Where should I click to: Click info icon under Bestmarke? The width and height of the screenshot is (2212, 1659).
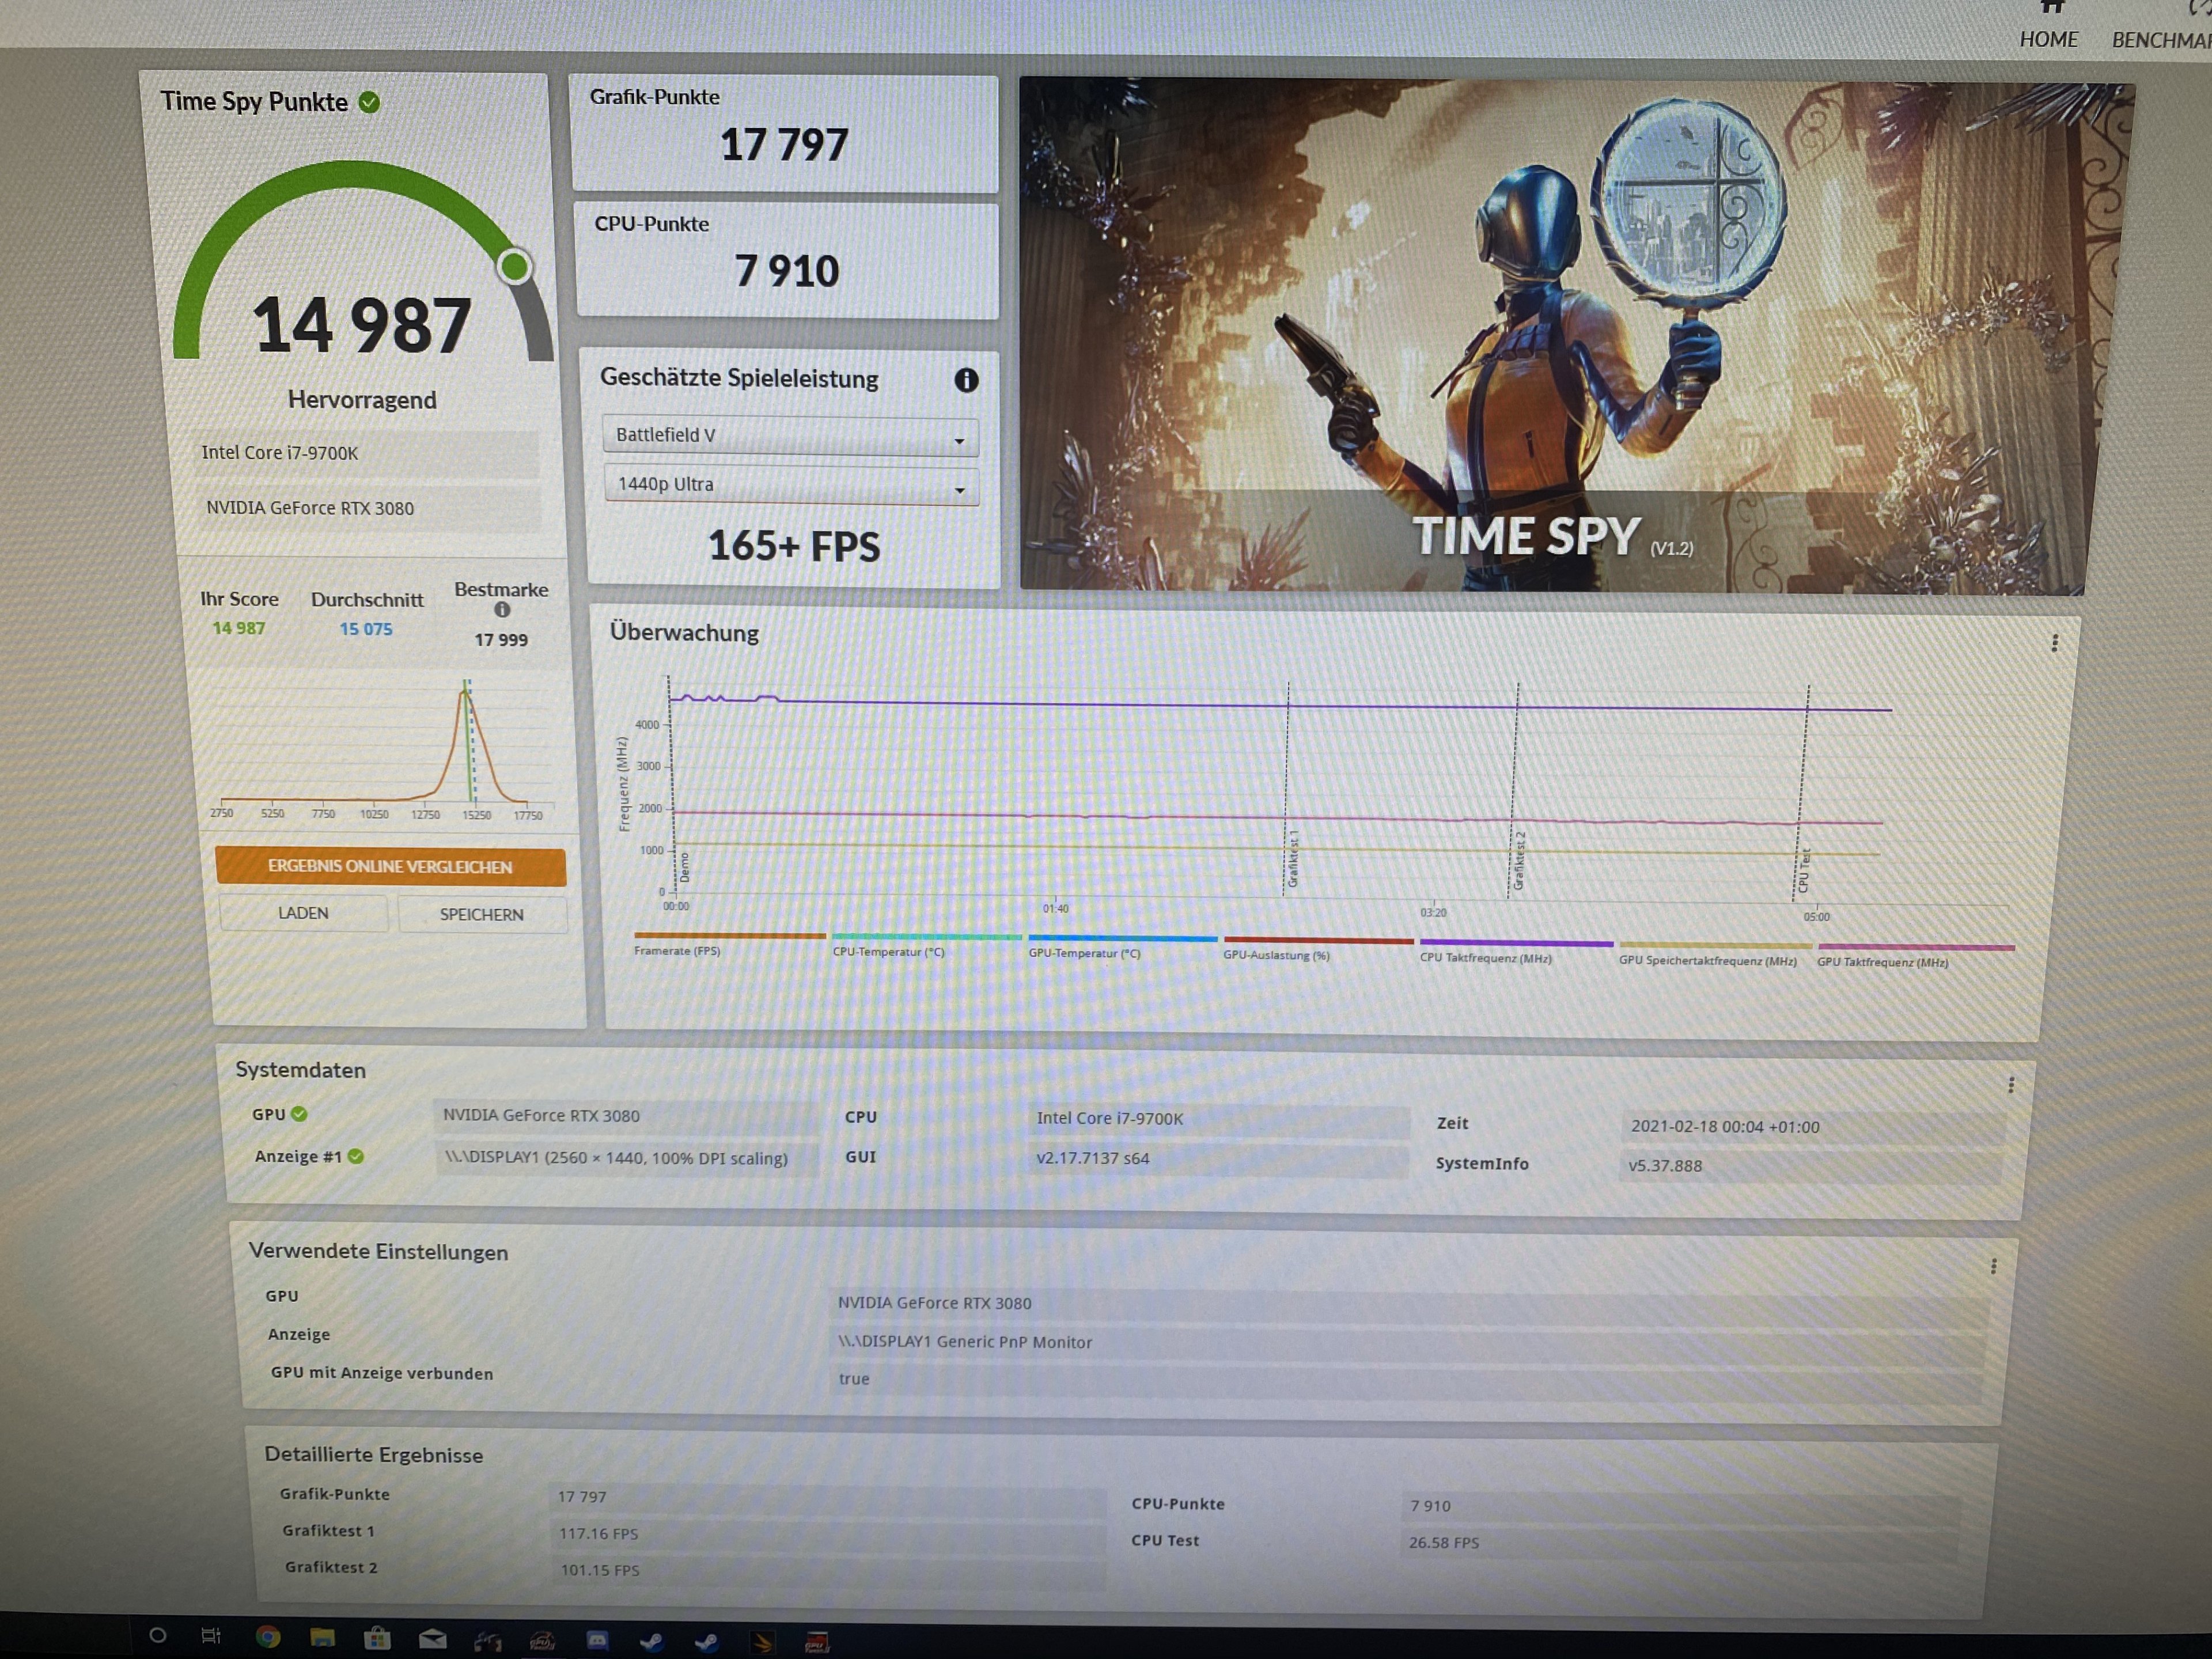(502, 610)
